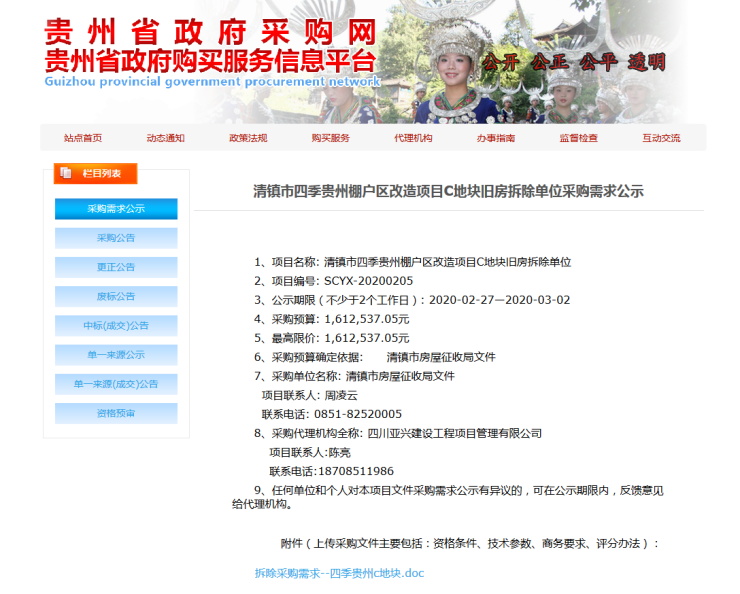Click the 项目名称 line text
Viewport: 740px width, 594px height.
tap(412, 262)
